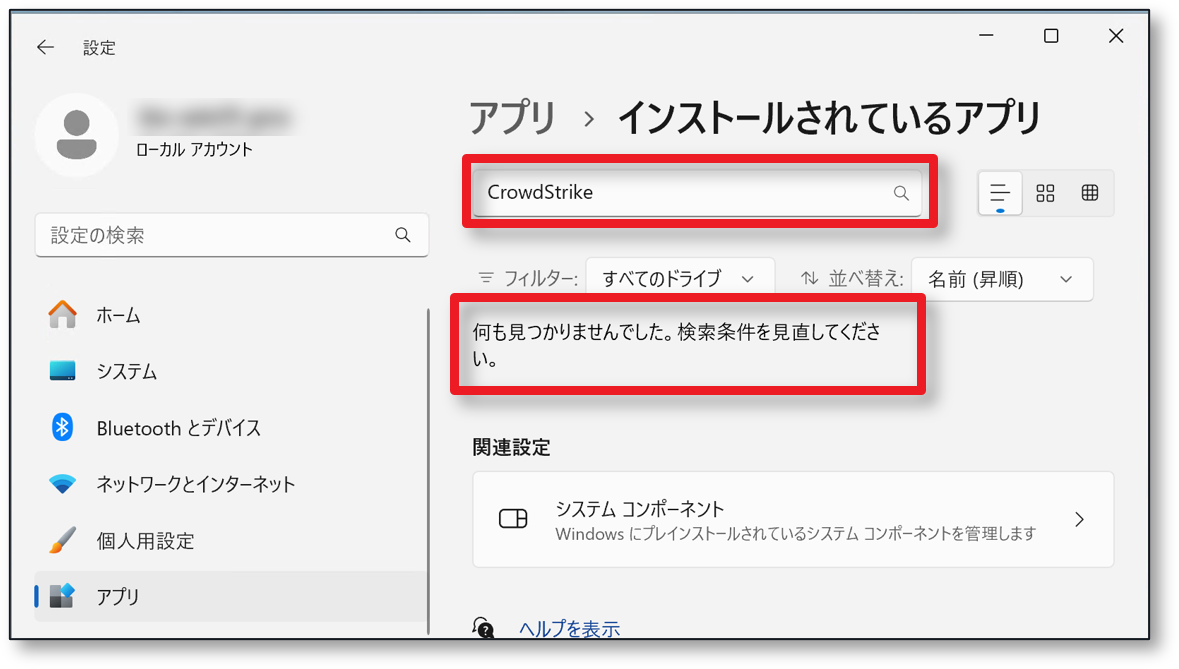
Task: Click the Bluetooth icon in sidebar
Action: (x=62, y=427)
